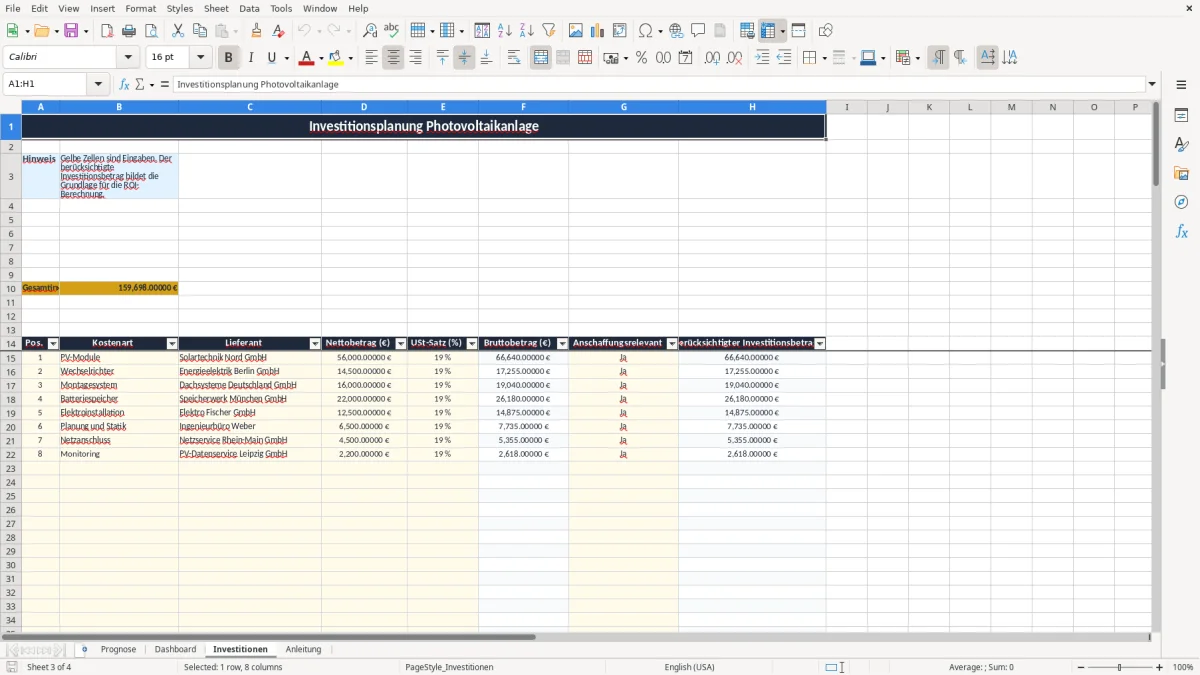
Task: Open the Lieferant column filter dropdown
Action: pos(315,344)
